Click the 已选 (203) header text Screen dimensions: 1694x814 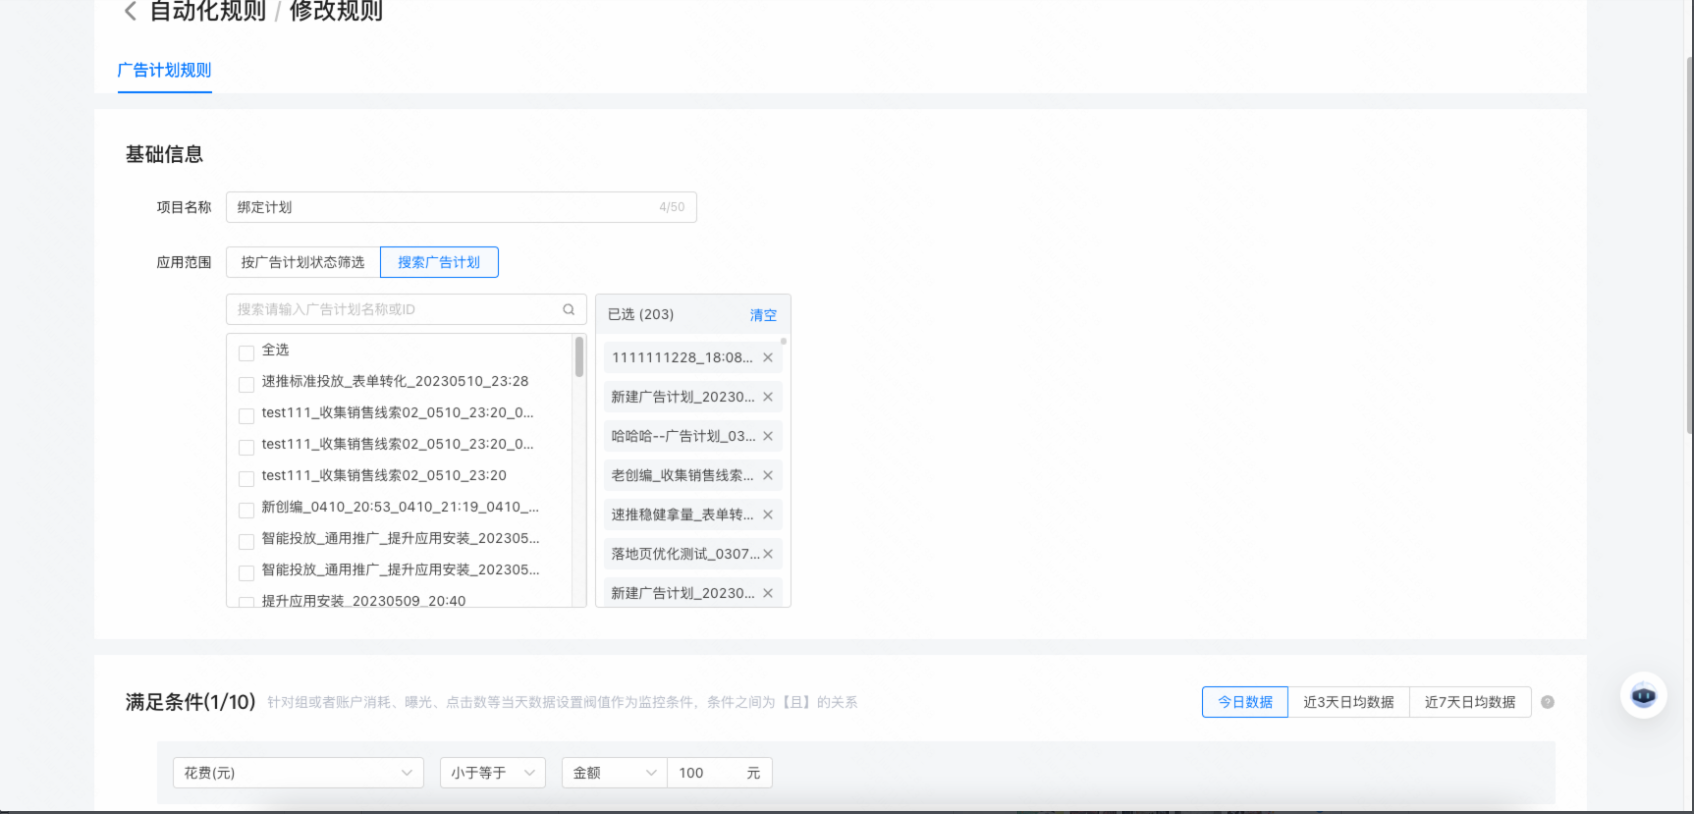641,314
